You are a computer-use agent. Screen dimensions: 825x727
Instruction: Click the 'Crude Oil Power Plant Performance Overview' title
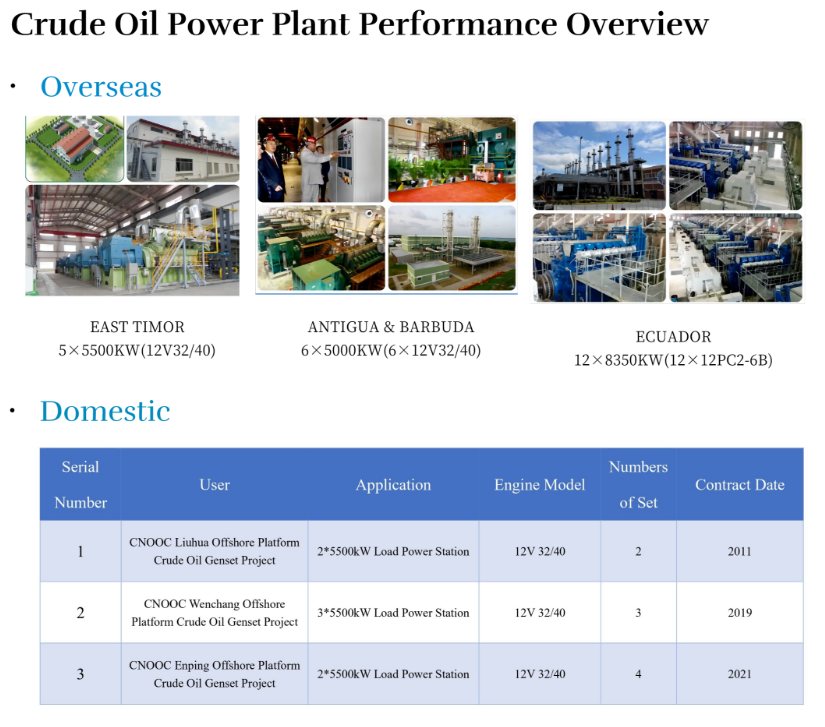[x=360, y=24]
